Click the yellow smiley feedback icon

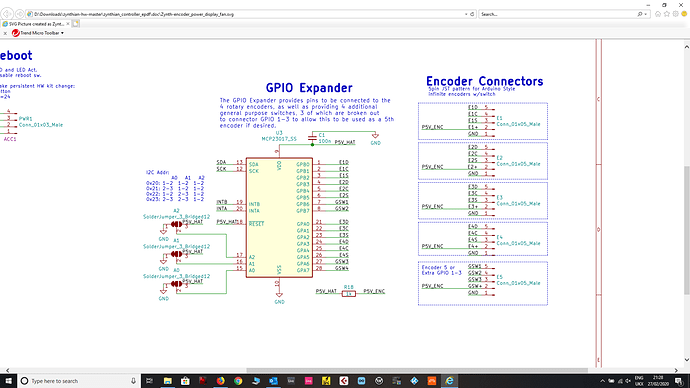coord(684,14)
